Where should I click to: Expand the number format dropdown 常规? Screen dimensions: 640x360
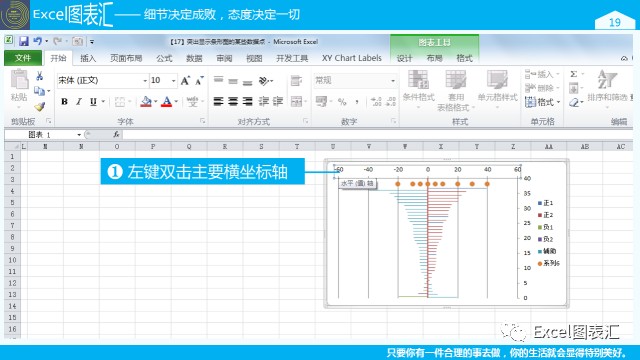pos(393,80)
